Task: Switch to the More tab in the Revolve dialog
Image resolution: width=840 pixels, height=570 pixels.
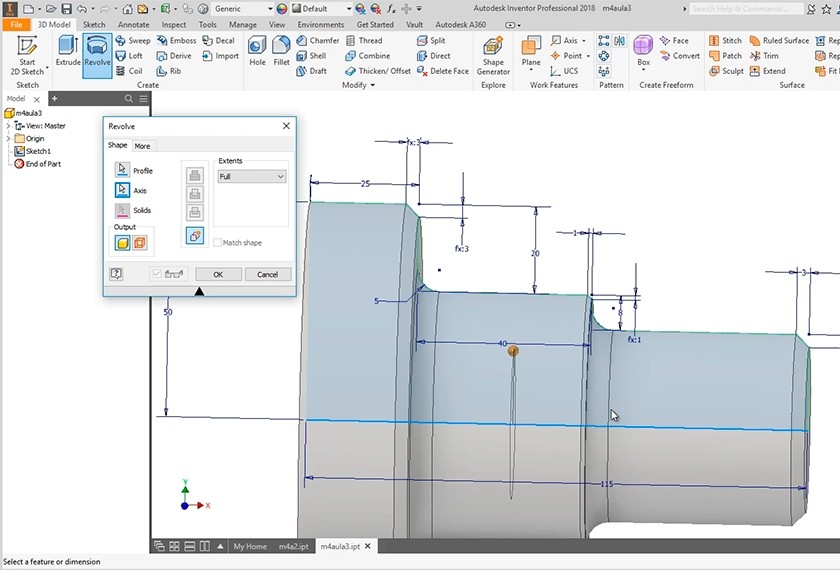Action: pos(143,146)
